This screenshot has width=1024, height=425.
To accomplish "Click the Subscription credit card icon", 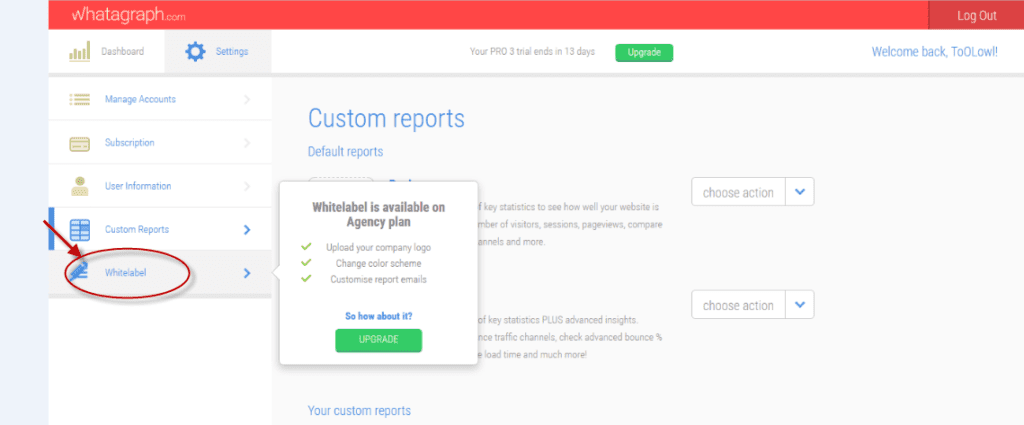I will [80, 143].
